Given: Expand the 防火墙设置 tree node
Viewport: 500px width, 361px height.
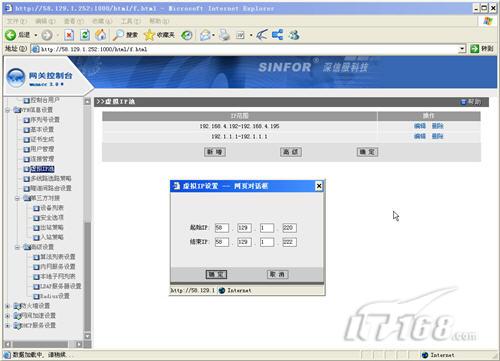Looking at the screenshot, I should tap(7, 306).
